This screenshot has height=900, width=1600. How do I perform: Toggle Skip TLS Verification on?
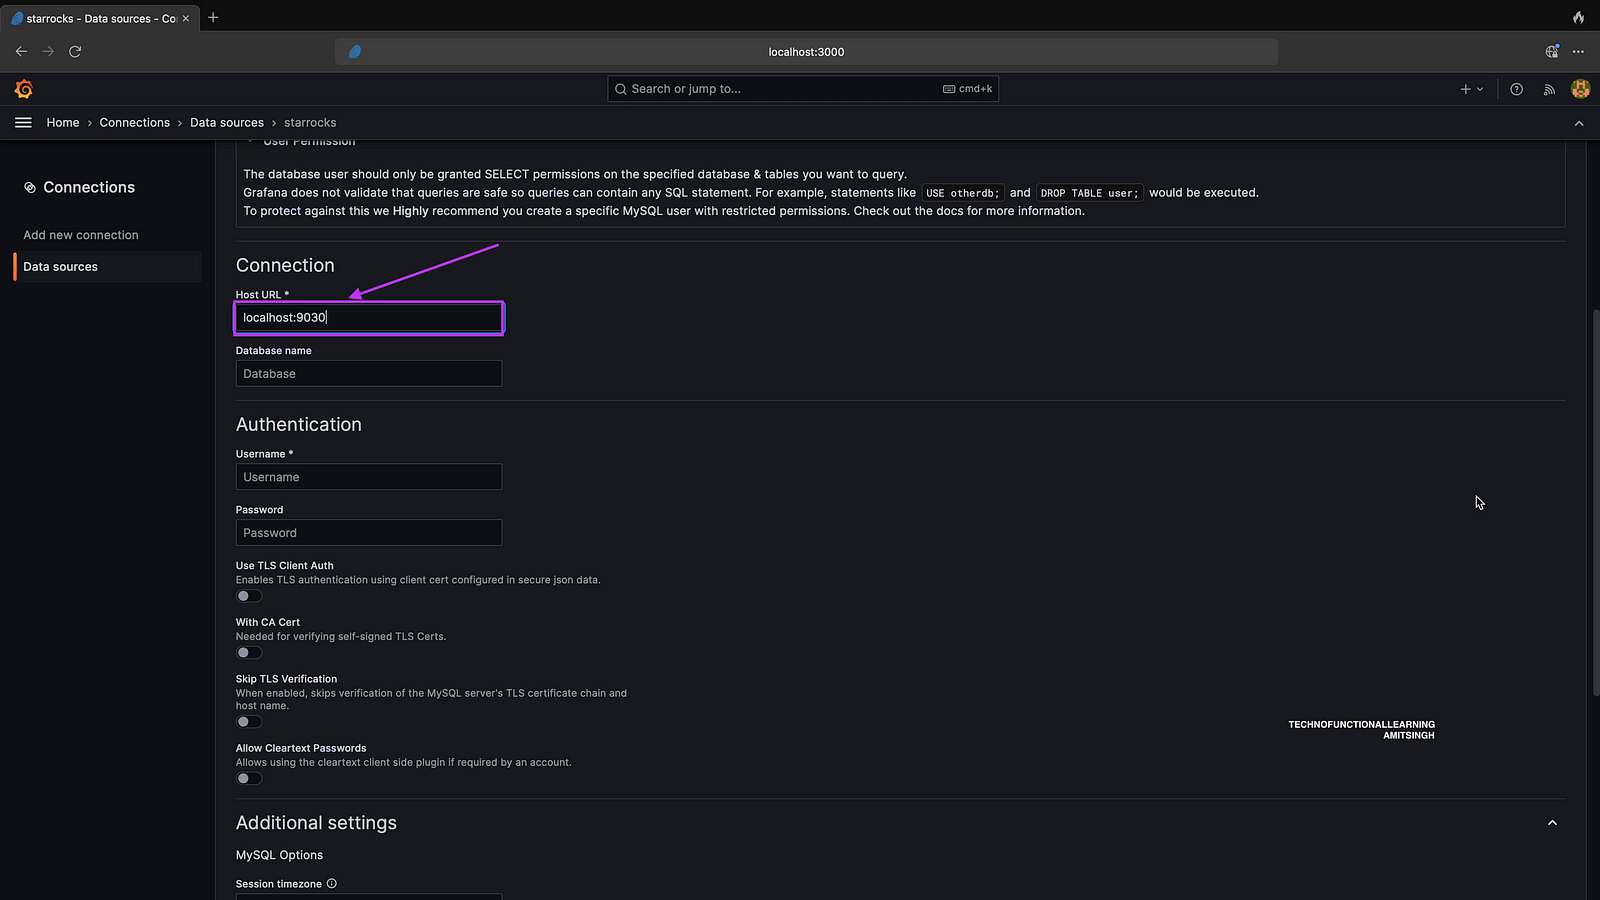click(249, 722)
